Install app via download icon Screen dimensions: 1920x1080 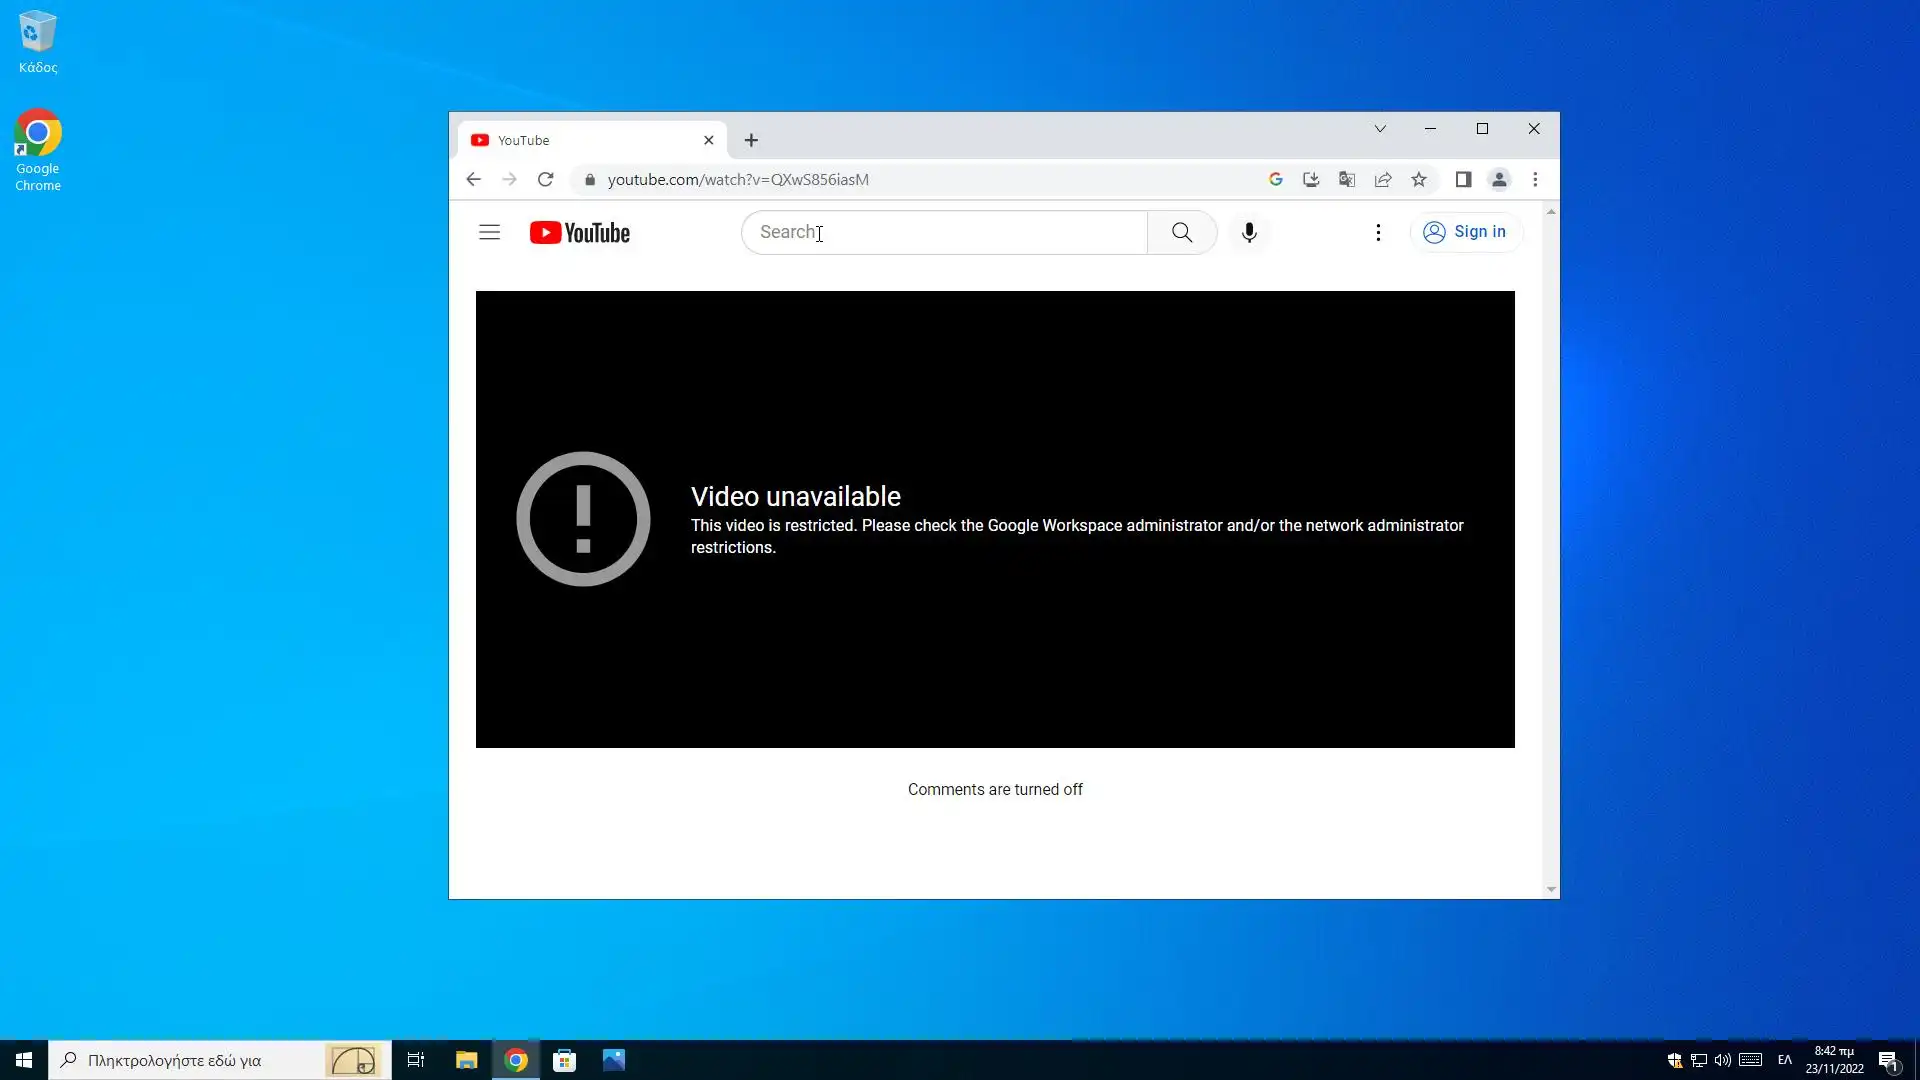tap(1311, 180)
